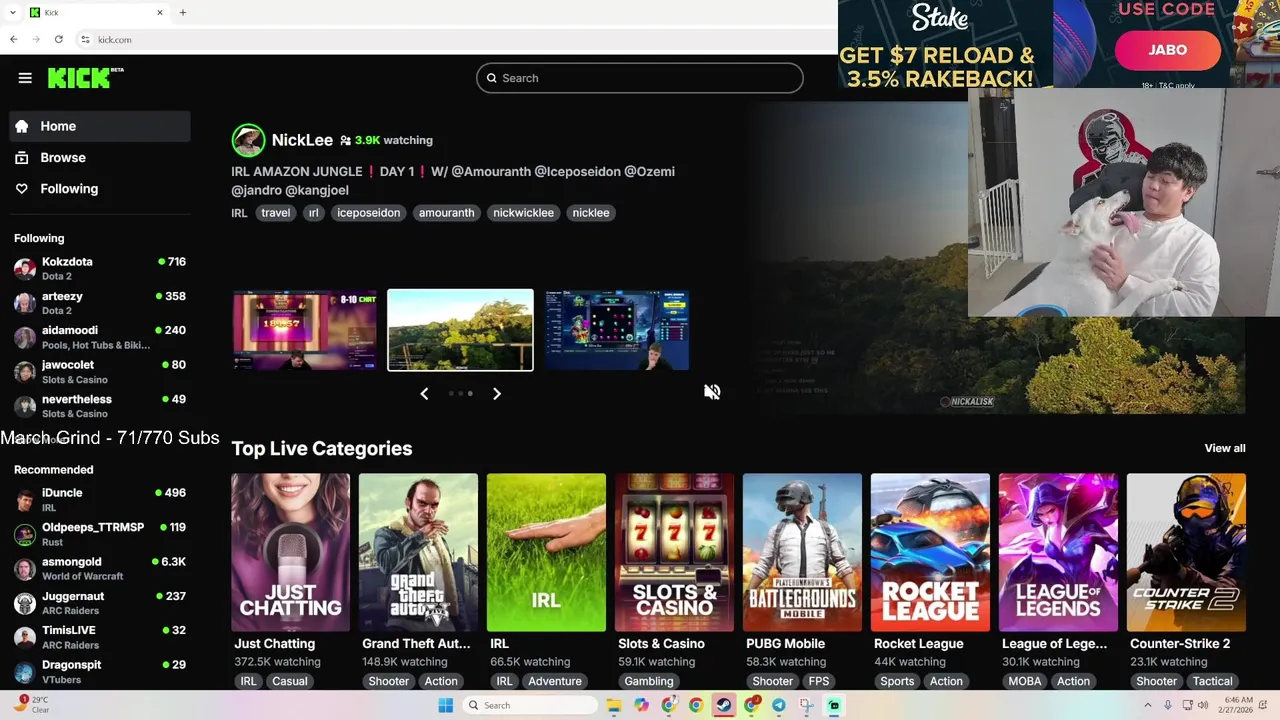Open asmongold recommended channel
Image resolution: width=1280 pixels, height=720 pixels.
coord(100,568)
